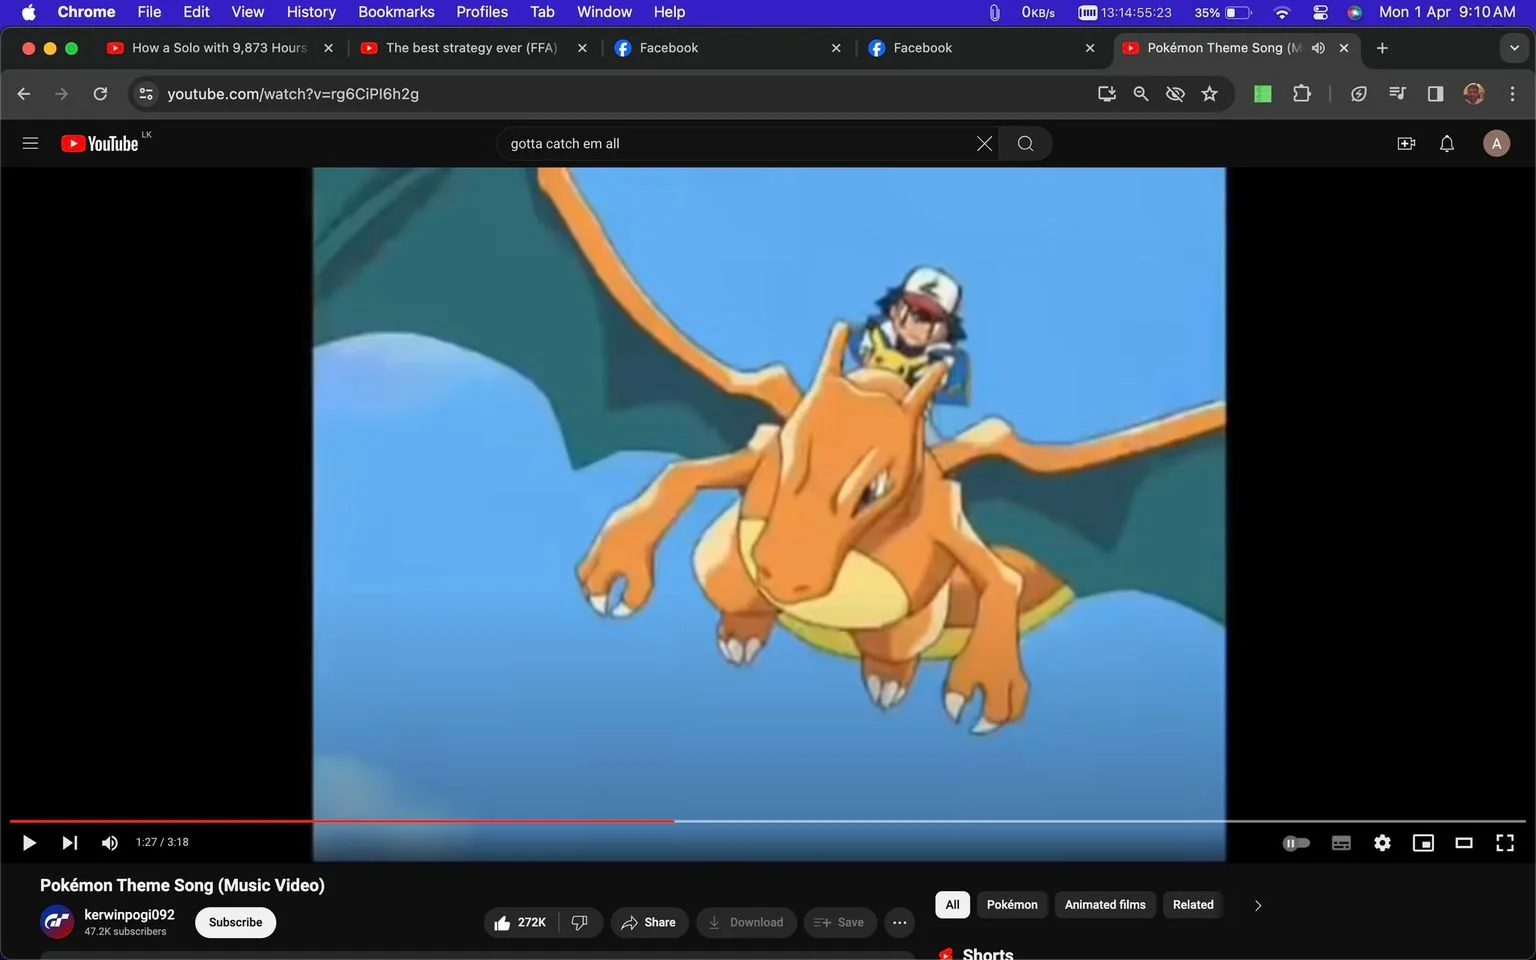The image size is (1536, 960).
Task: Open Wi-Fi status menu
Action: click(x=1281, y=12)
